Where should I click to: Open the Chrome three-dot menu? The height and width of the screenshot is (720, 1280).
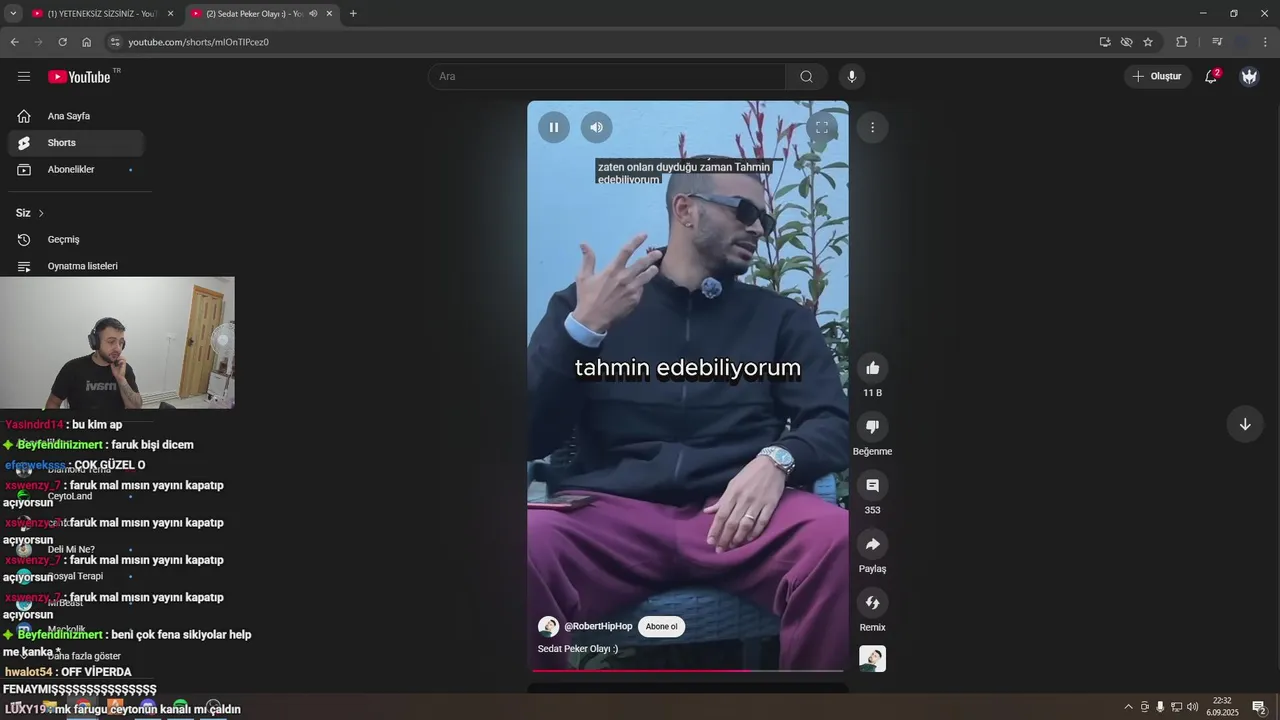click(x=1266, y=42)
